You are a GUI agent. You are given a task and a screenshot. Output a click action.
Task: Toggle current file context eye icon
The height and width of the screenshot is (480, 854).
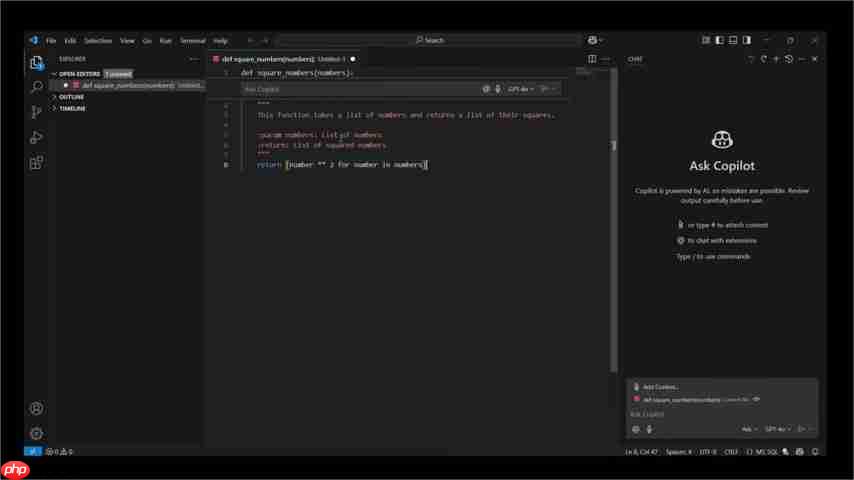tap(757, 399)
